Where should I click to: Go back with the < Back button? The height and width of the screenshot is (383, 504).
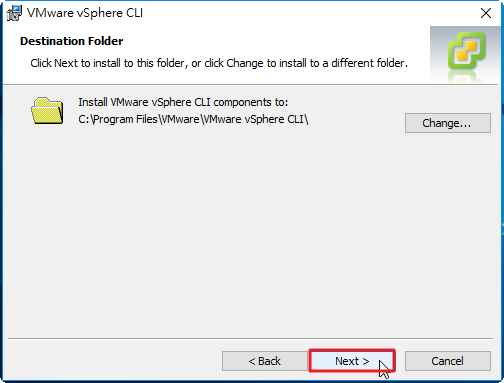(x=265, y=361)
